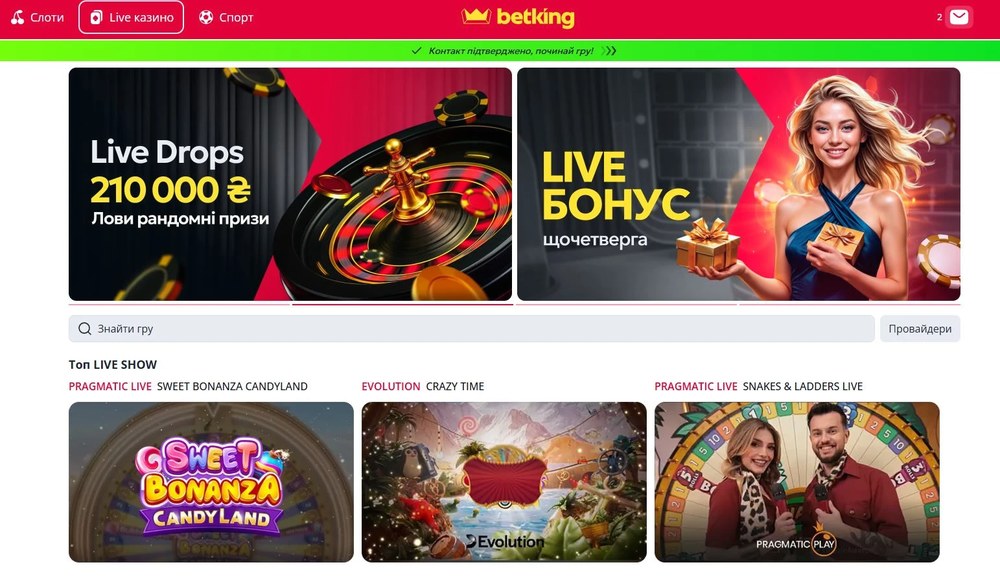Click the betking crown logo
The height and width of the screenshot is (580, 1000).
[518, 17]
